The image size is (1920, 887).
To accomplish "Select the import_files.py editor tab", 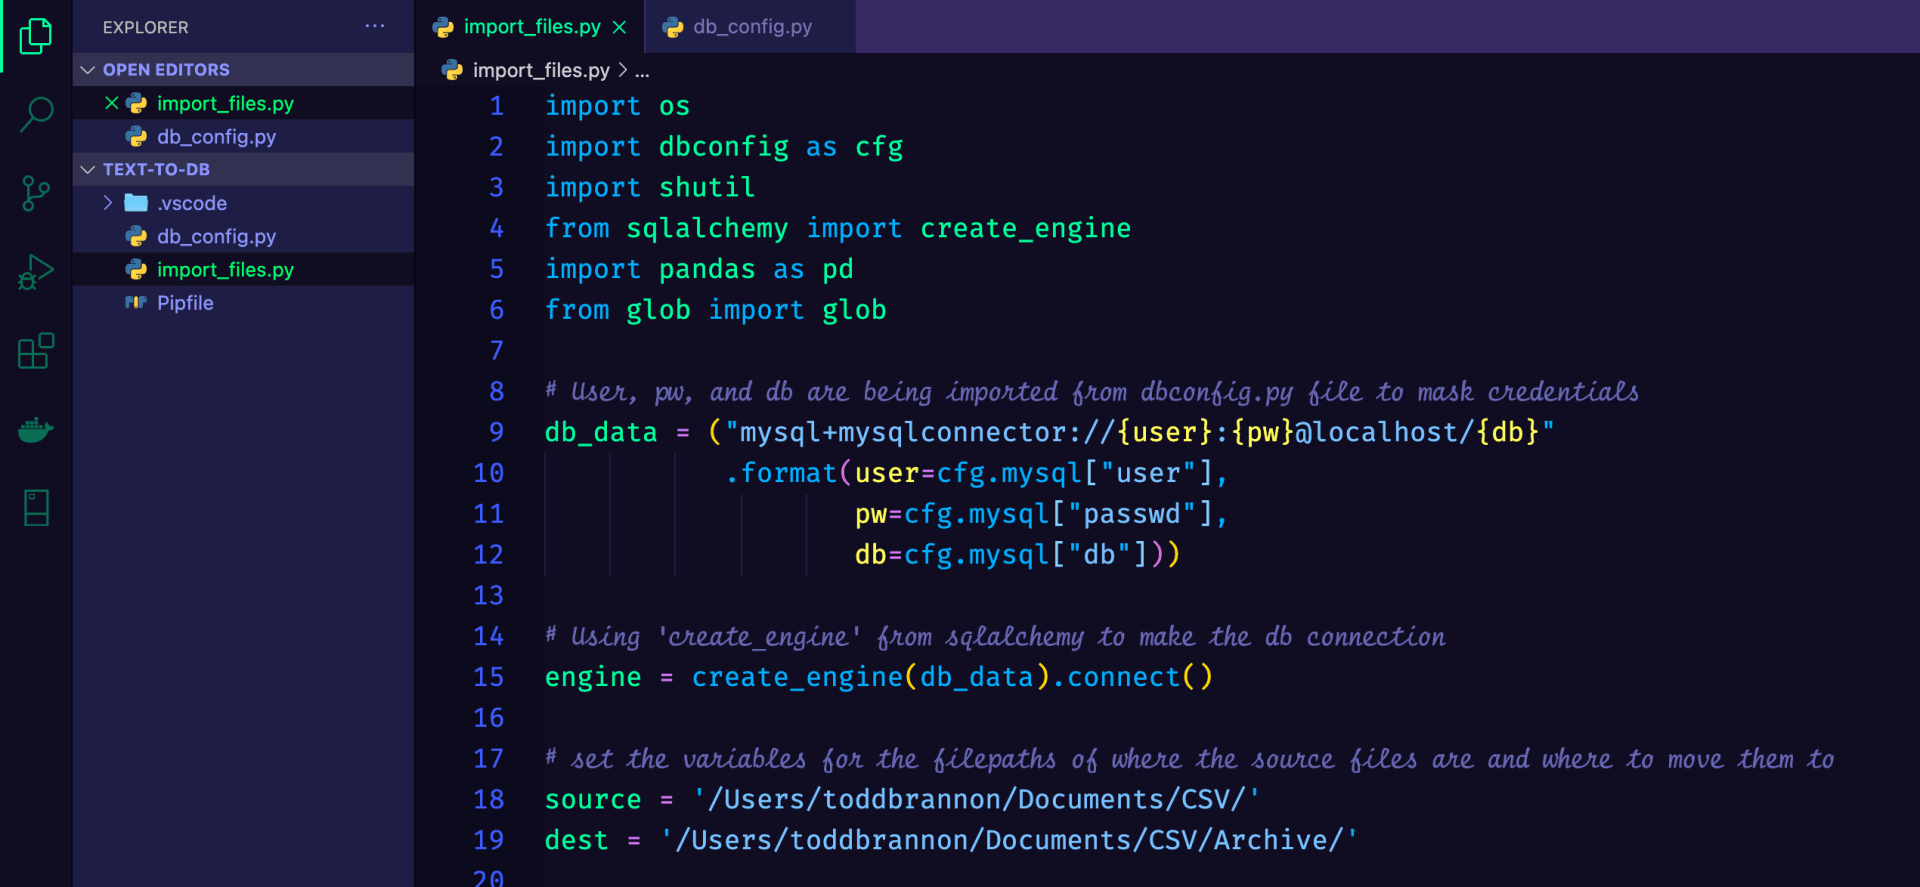I will point(531,27).
